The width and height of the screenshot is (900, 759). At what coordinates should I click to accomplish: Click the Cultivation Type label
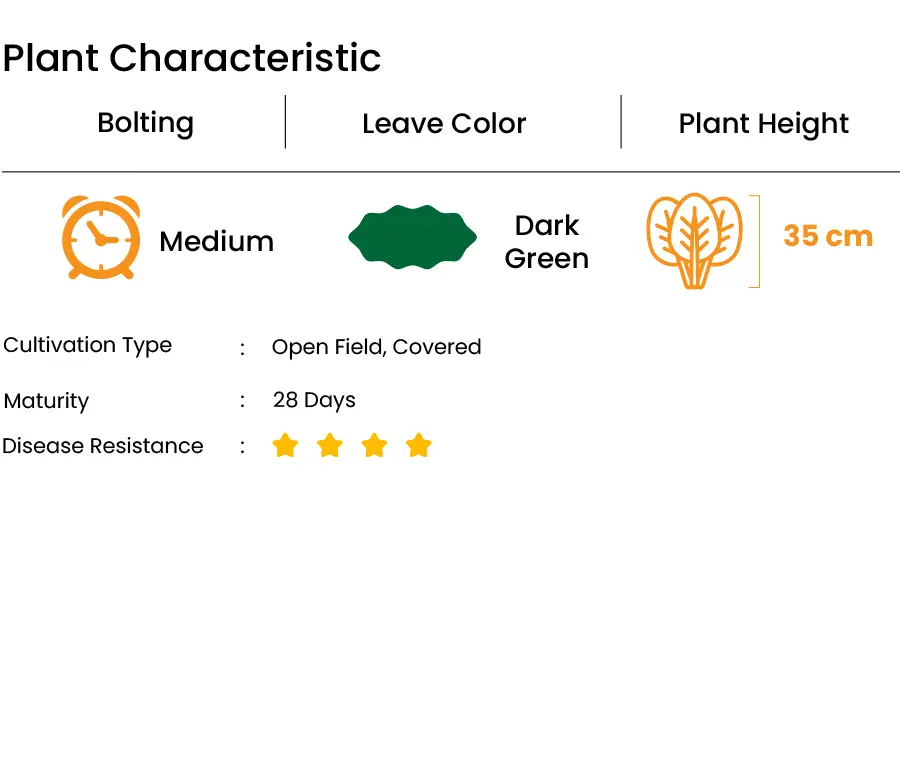tap(87, 346)
